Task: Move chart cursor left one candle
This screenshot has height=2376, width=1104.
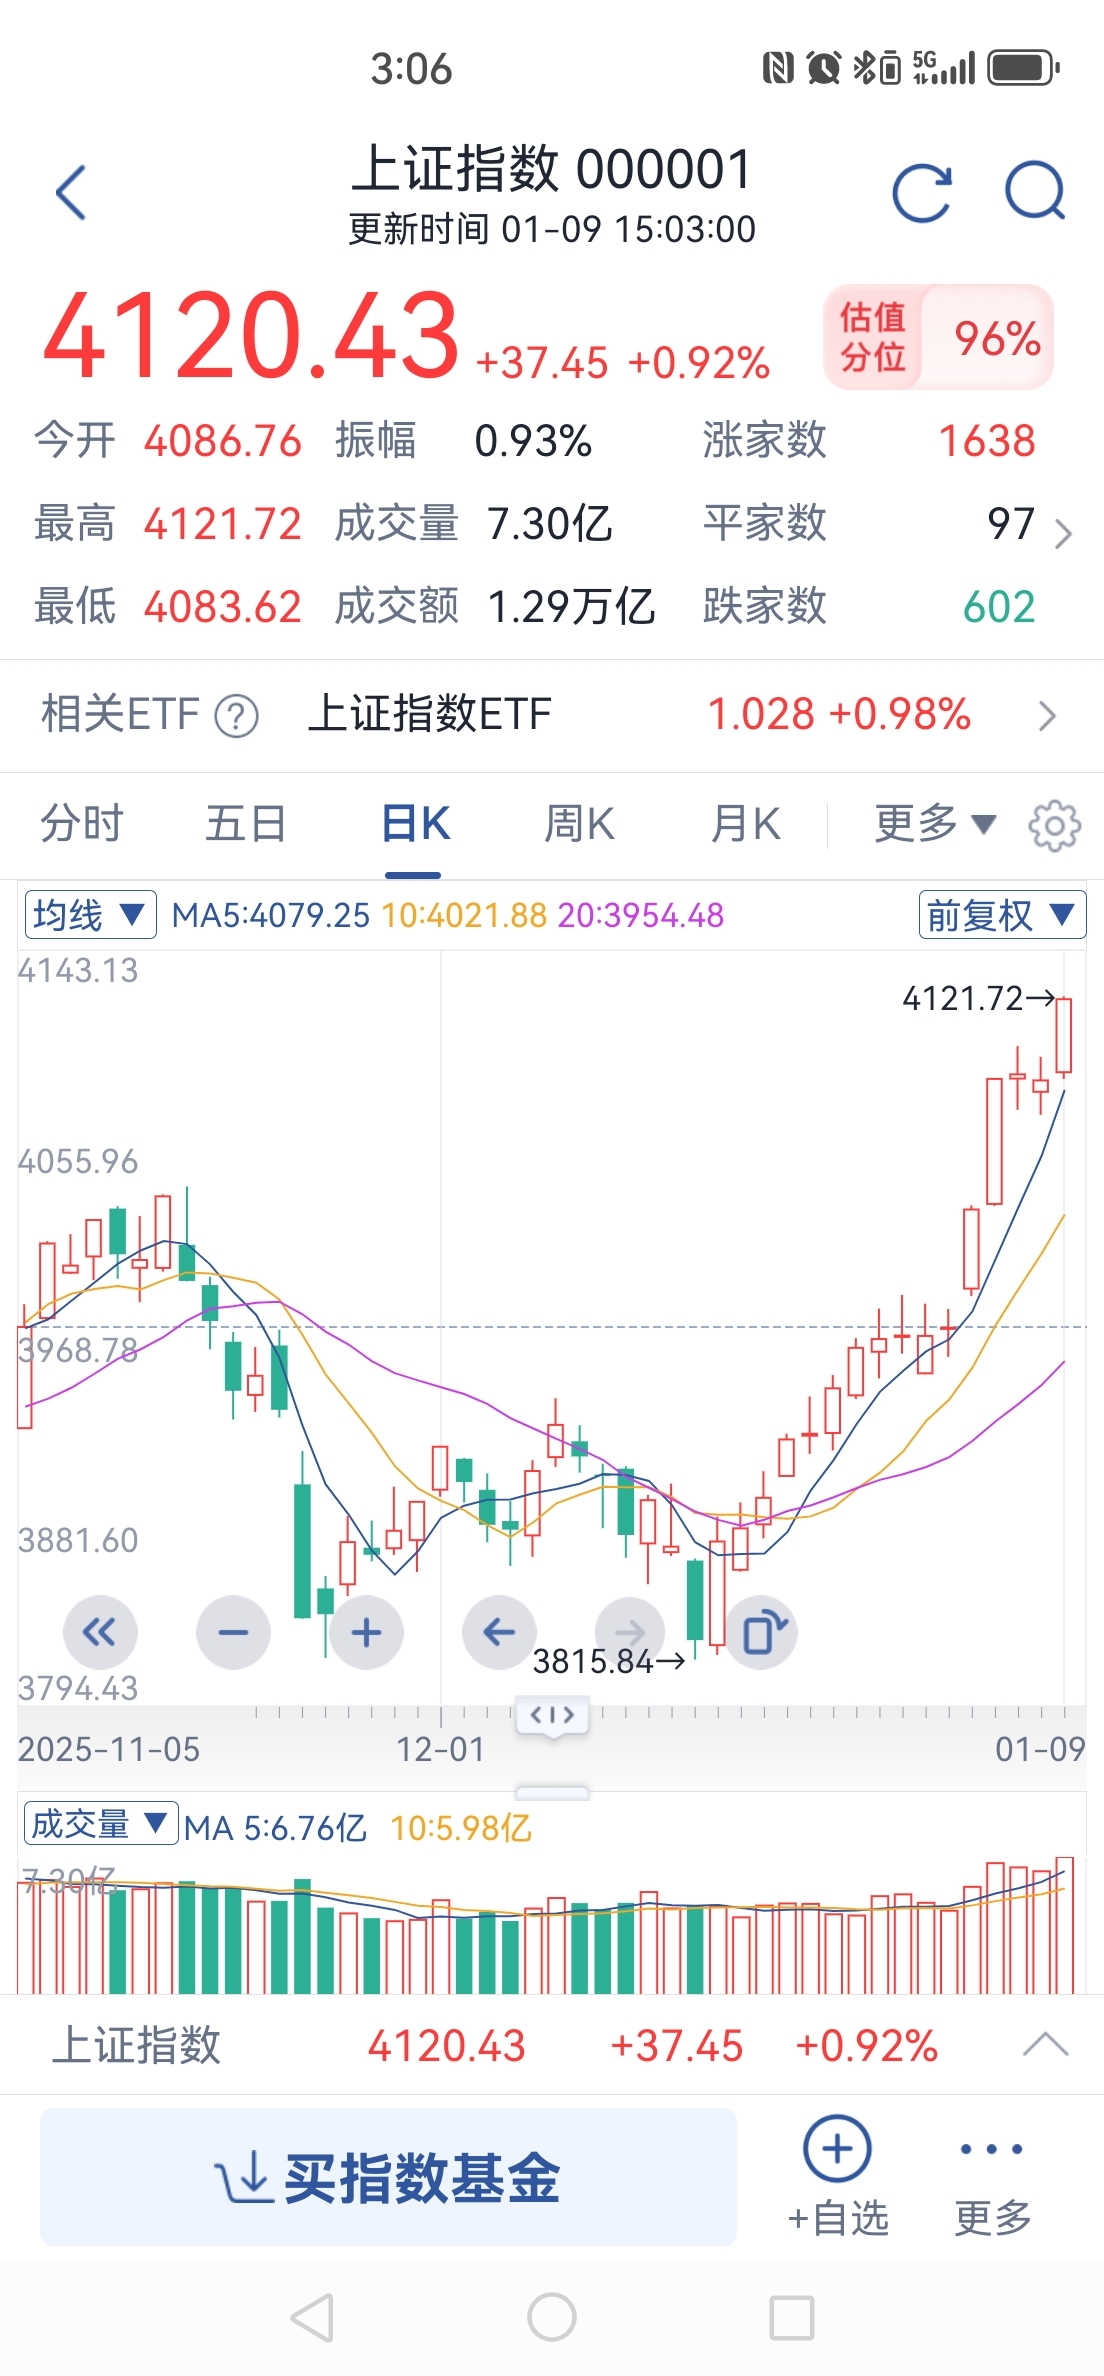Action: pos(499,1633)
